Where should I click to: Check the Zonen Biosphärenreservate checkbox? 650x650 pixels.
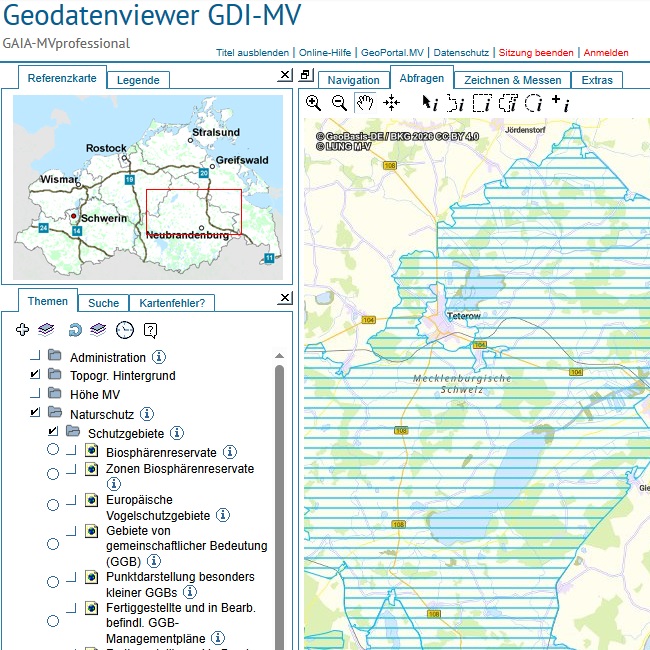pos(72,469)
